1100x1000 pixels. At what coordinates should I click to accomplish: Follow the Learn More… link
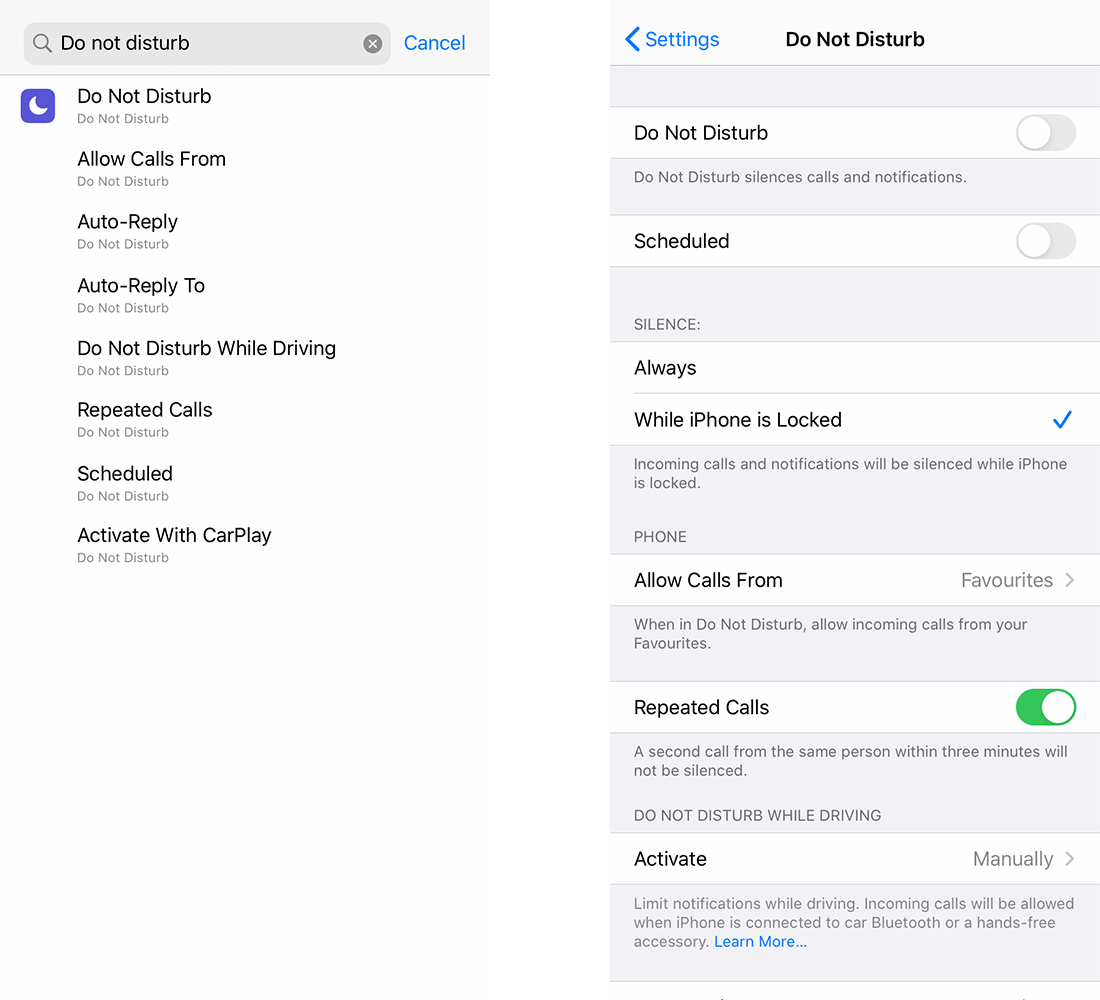tap(760, 942)
